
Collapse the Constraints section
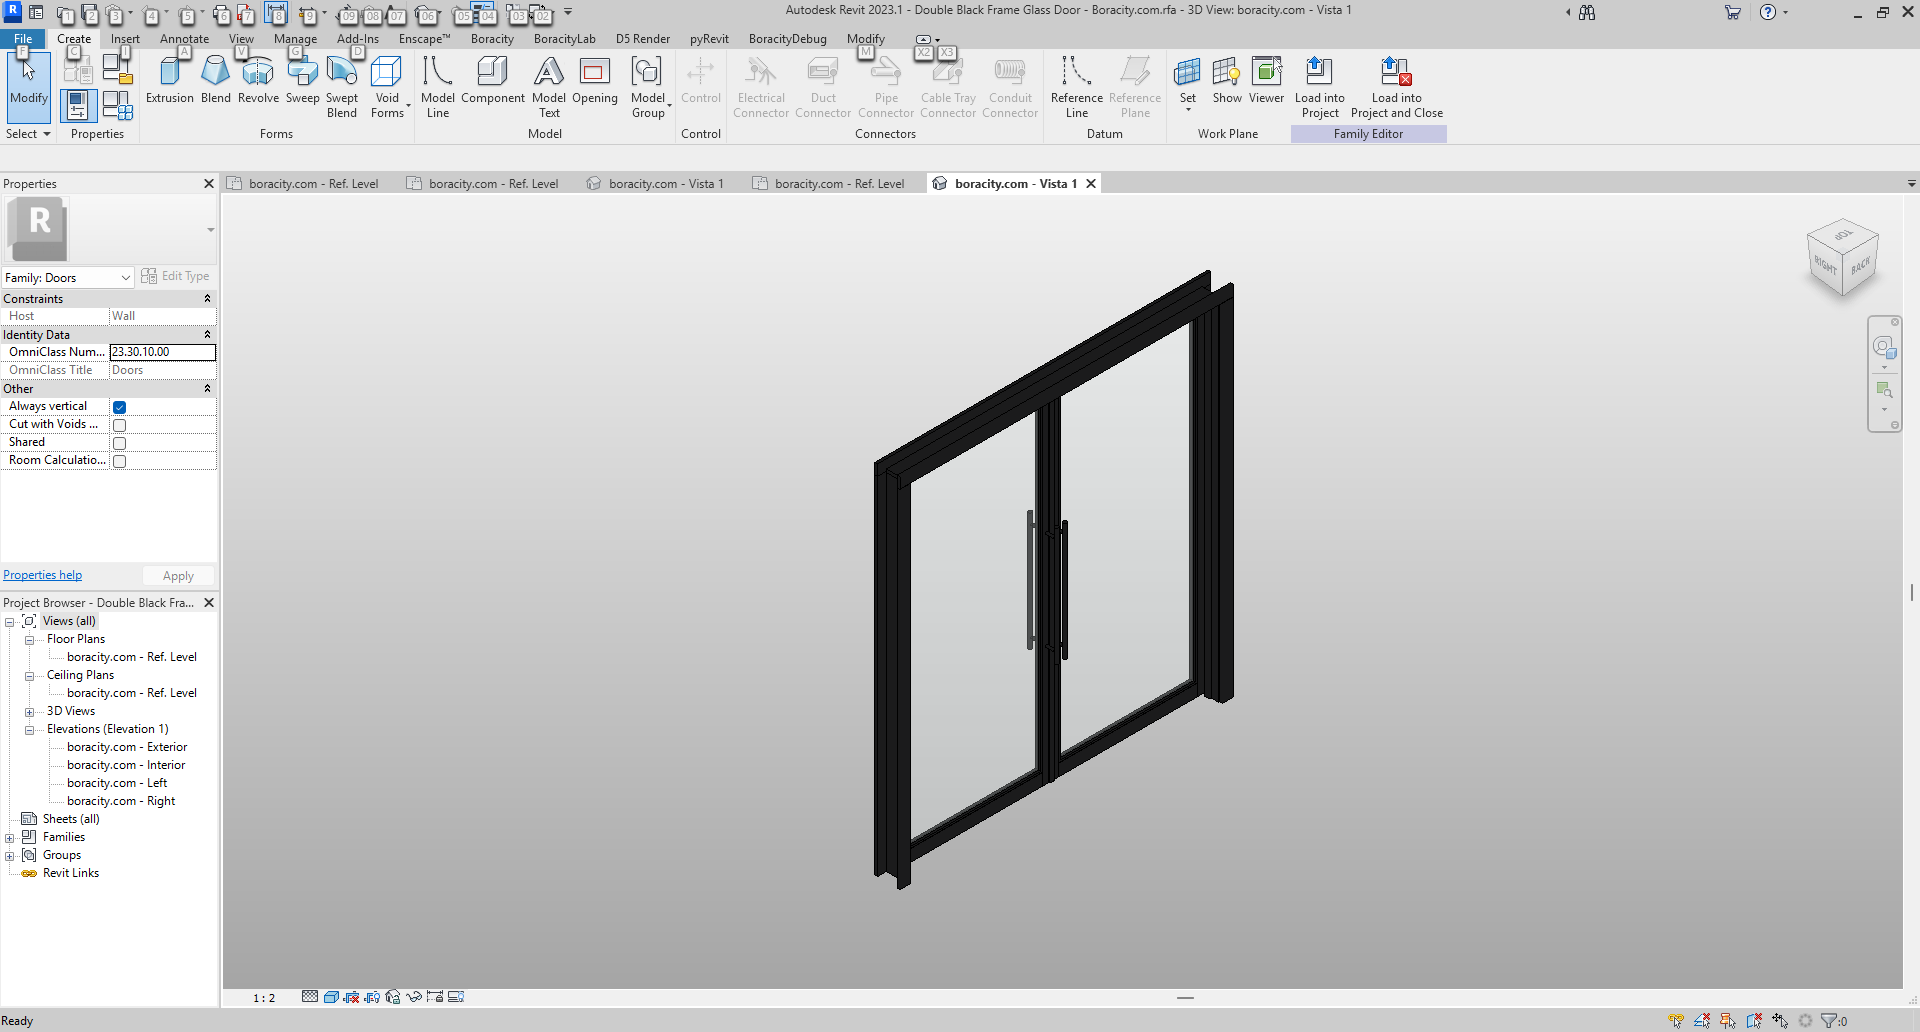[207, 299]
